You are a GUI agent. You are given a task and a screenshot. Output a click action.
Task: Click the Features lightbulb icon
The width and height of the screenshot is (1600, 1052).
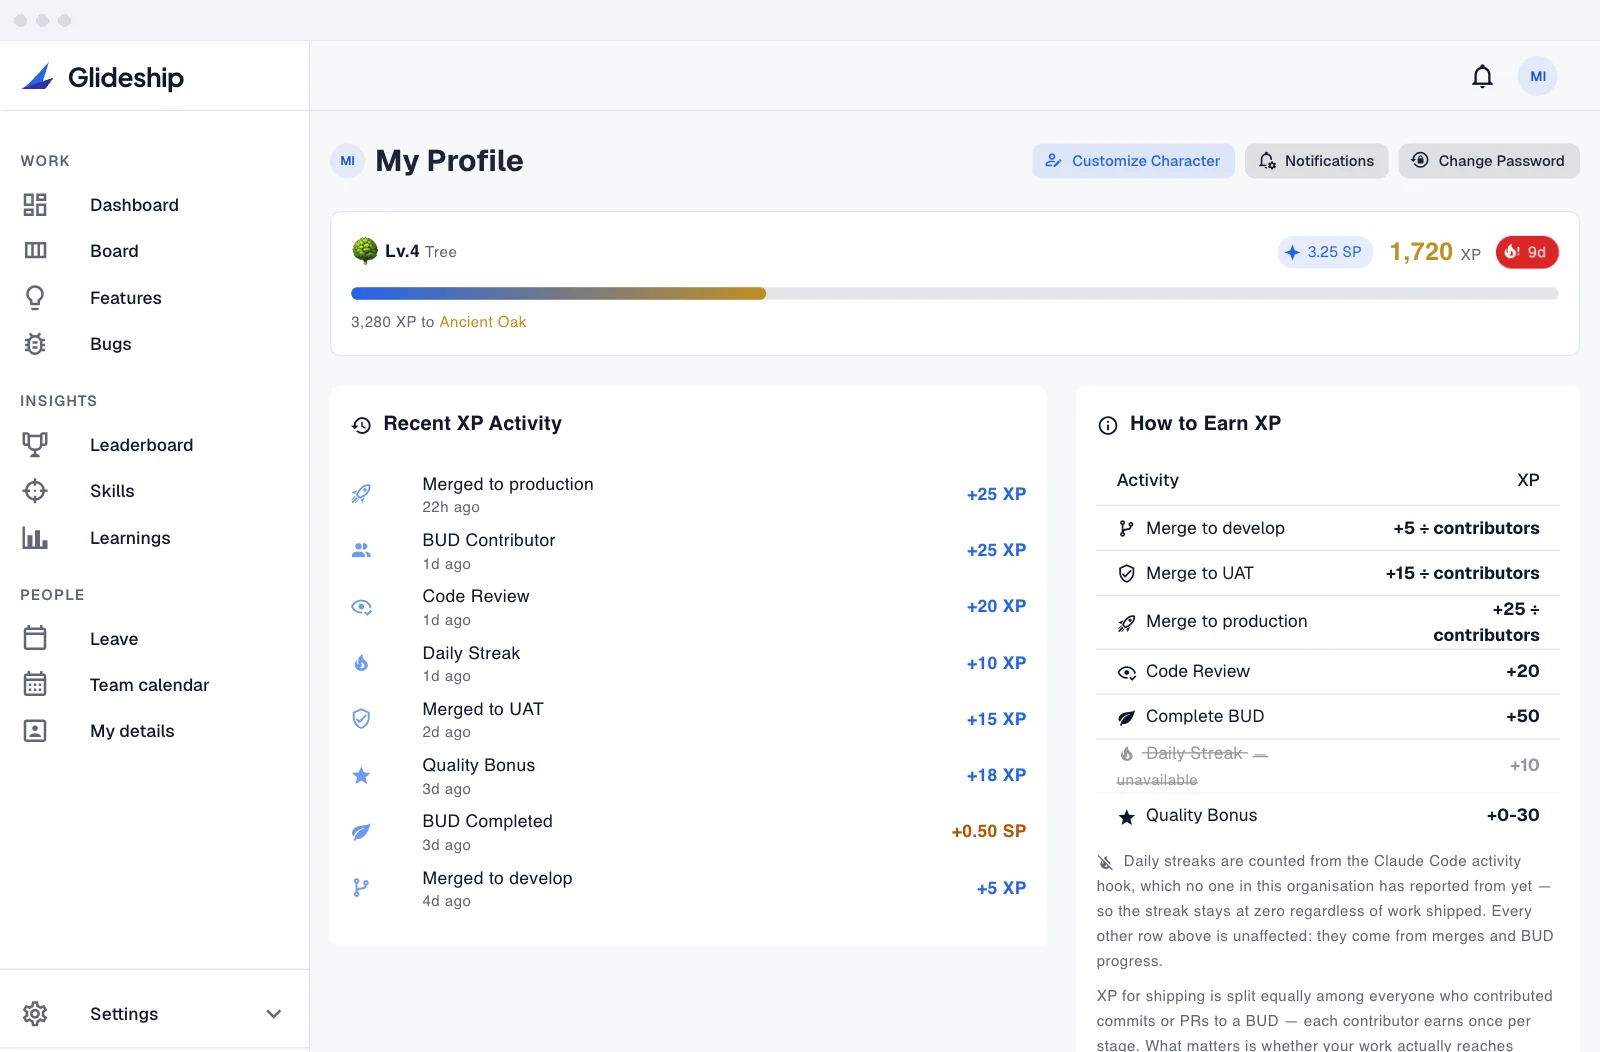(35, 298)
